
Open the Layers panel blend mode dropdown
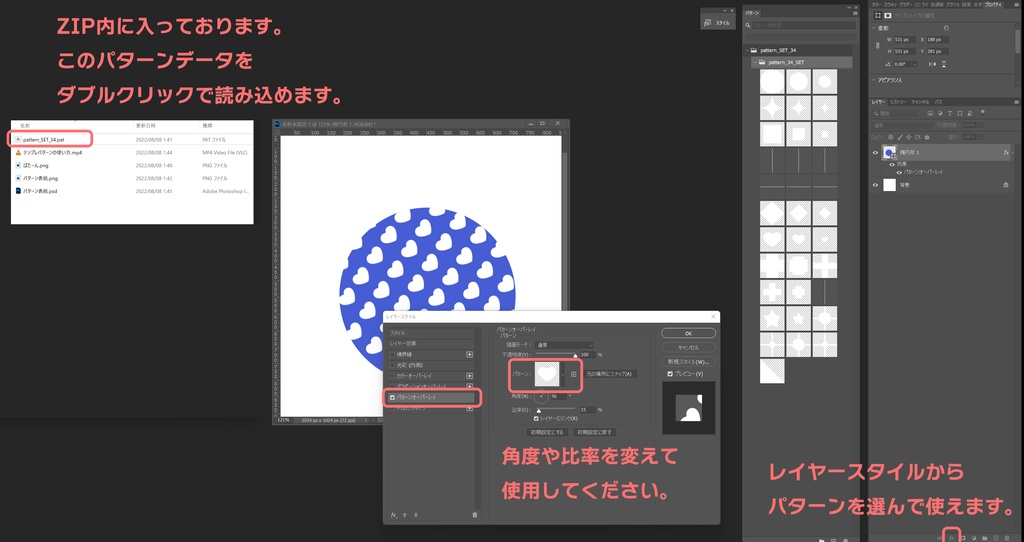click(x=902, y=125)
